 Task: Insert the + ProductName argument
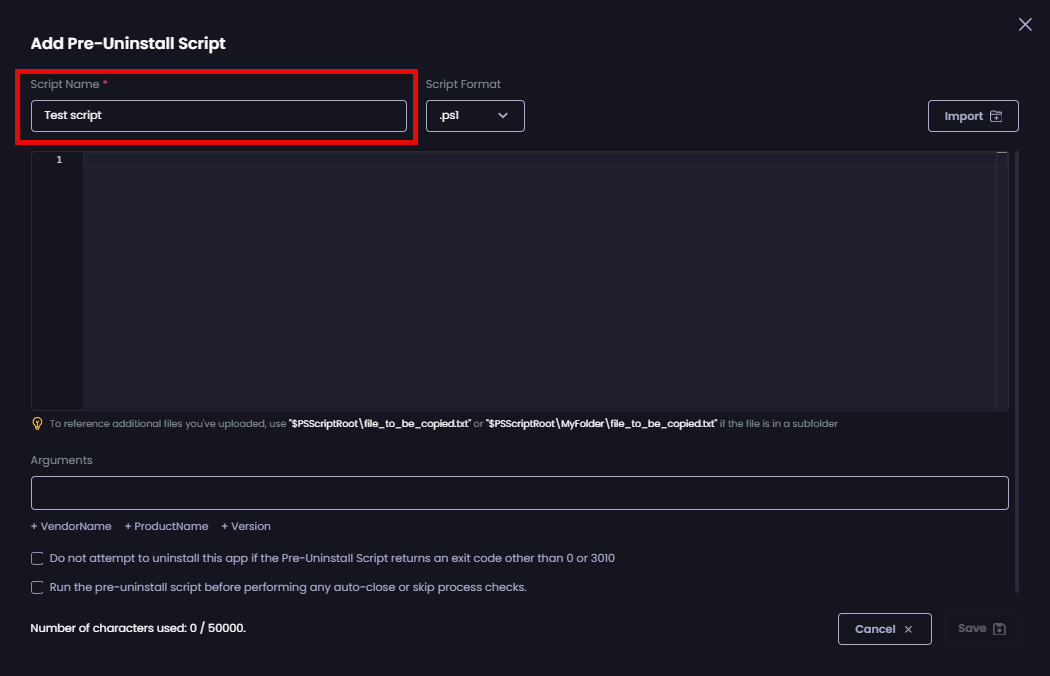tap(166, 526)
